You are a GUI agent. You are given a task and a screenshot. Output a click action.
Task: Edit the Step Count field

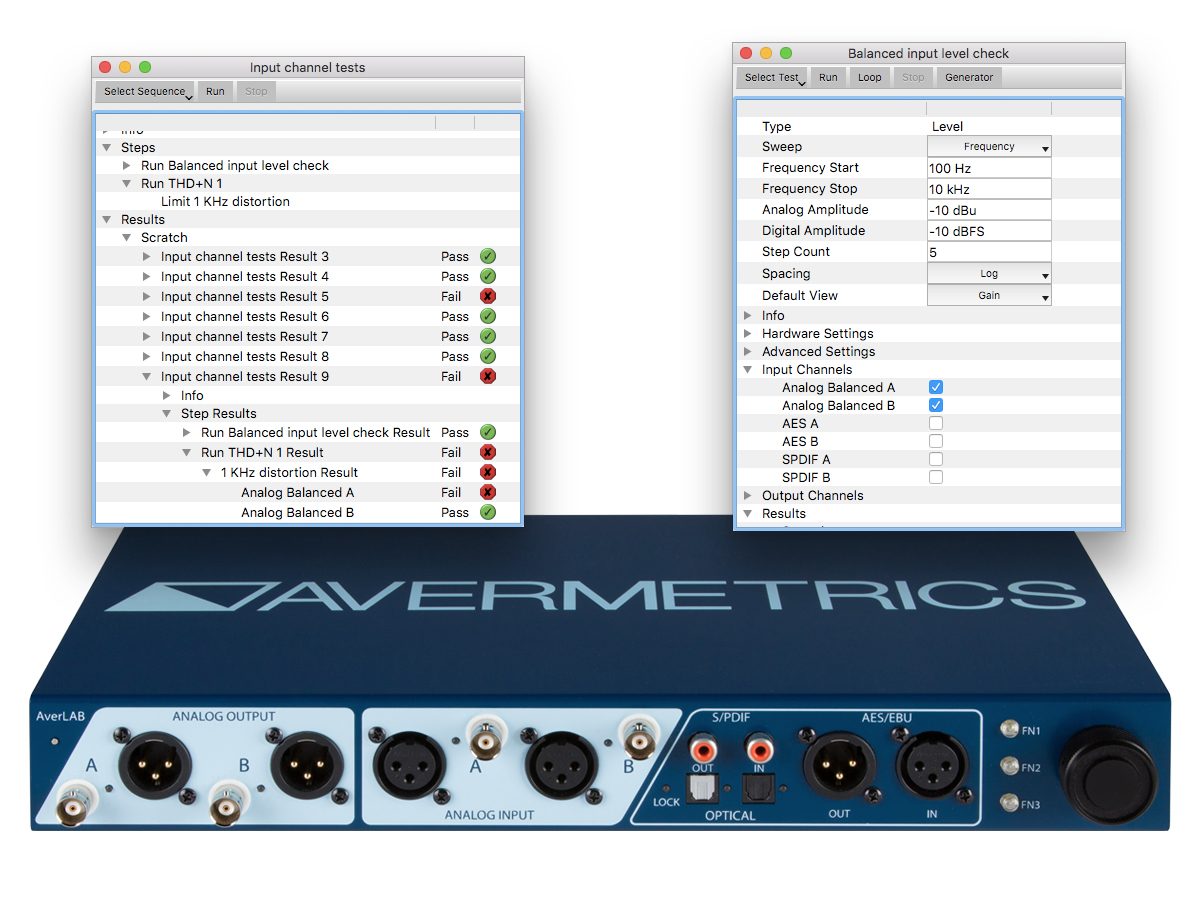click(x=989, y=252)
